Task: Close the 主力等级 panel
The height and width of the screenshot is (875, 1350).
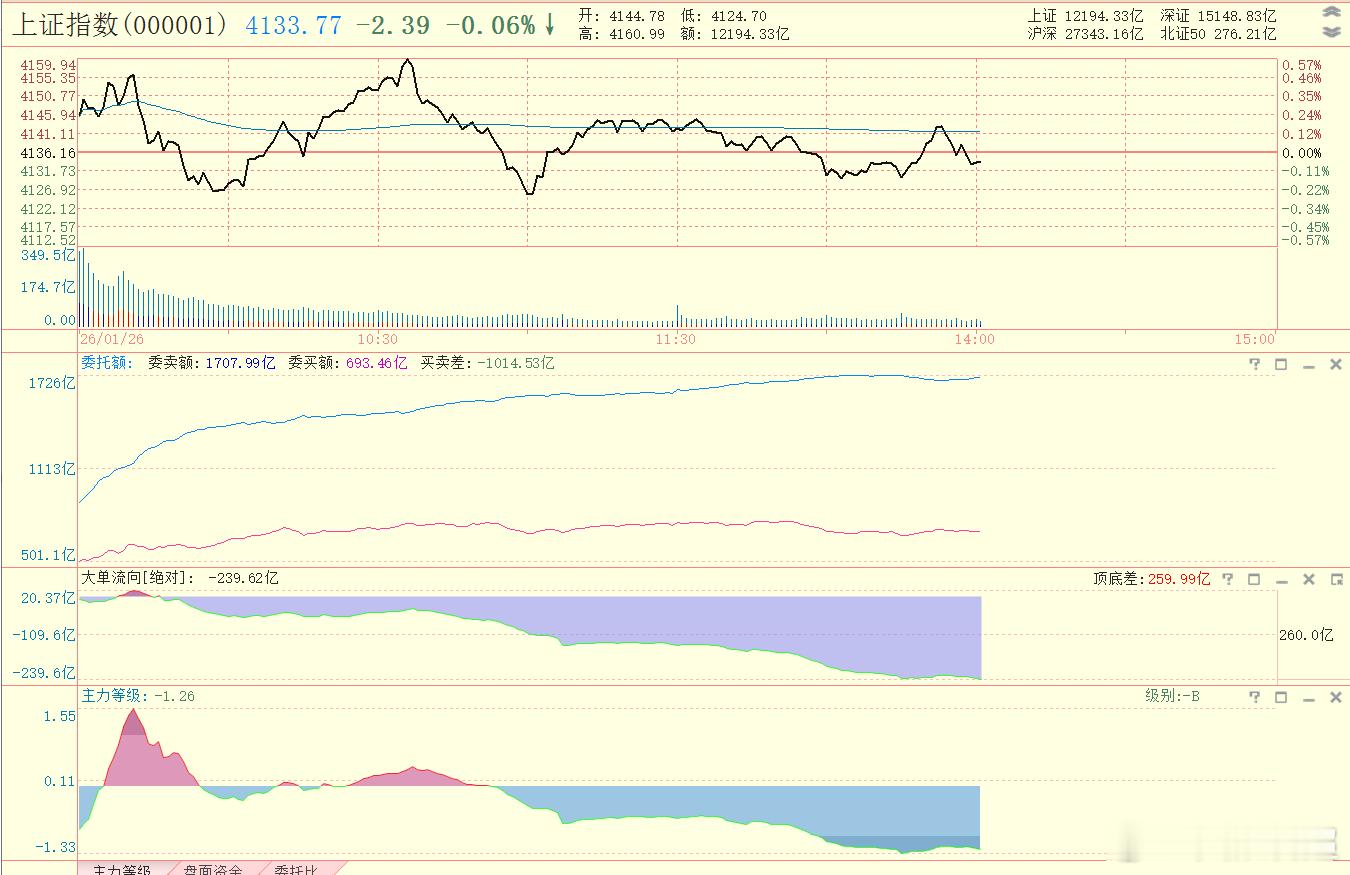Action: click(x=1335, y=696)
